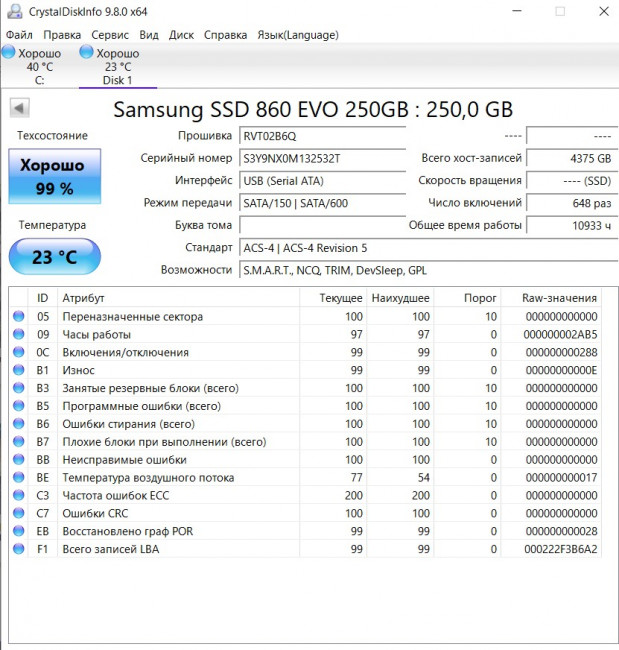Click status dot for attribute B7 row

[x=19, y=441]
